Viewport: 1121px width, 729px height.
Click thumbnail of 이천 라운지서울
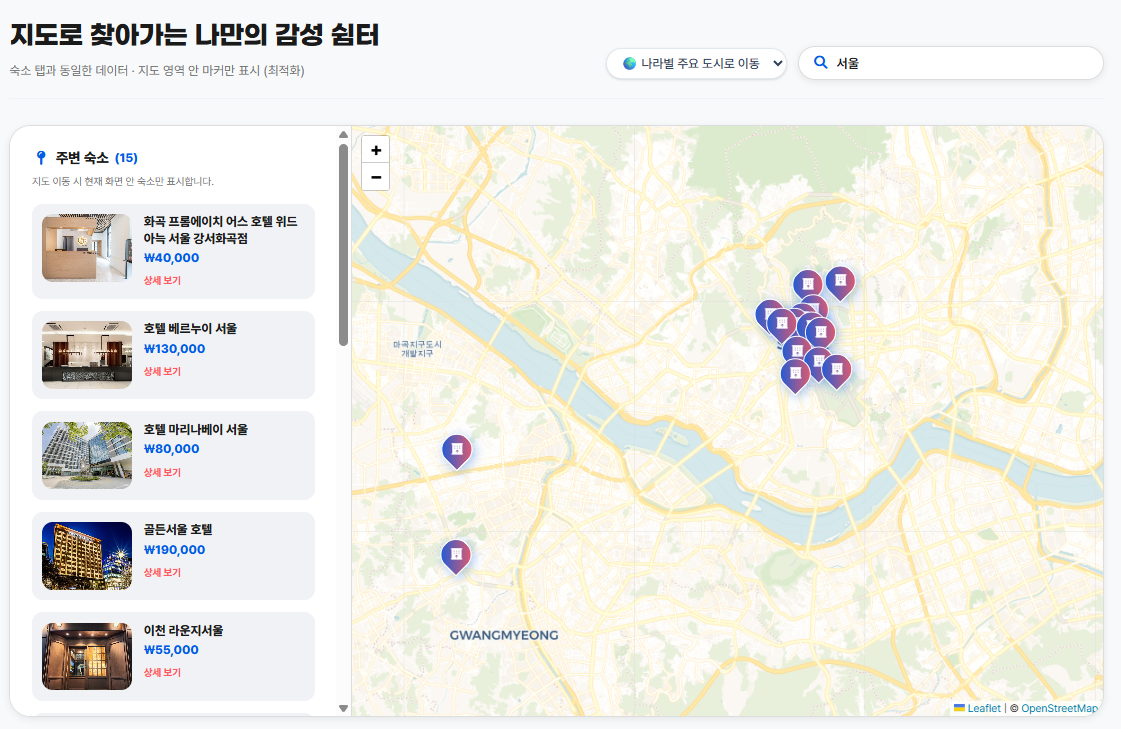point(87,656)
